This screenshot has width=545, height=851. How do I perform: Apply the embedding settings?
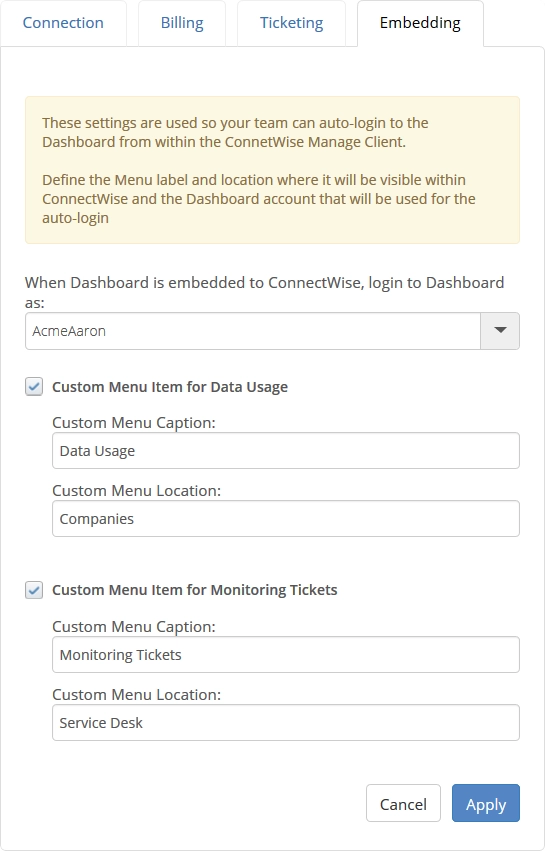coord(486,803)
